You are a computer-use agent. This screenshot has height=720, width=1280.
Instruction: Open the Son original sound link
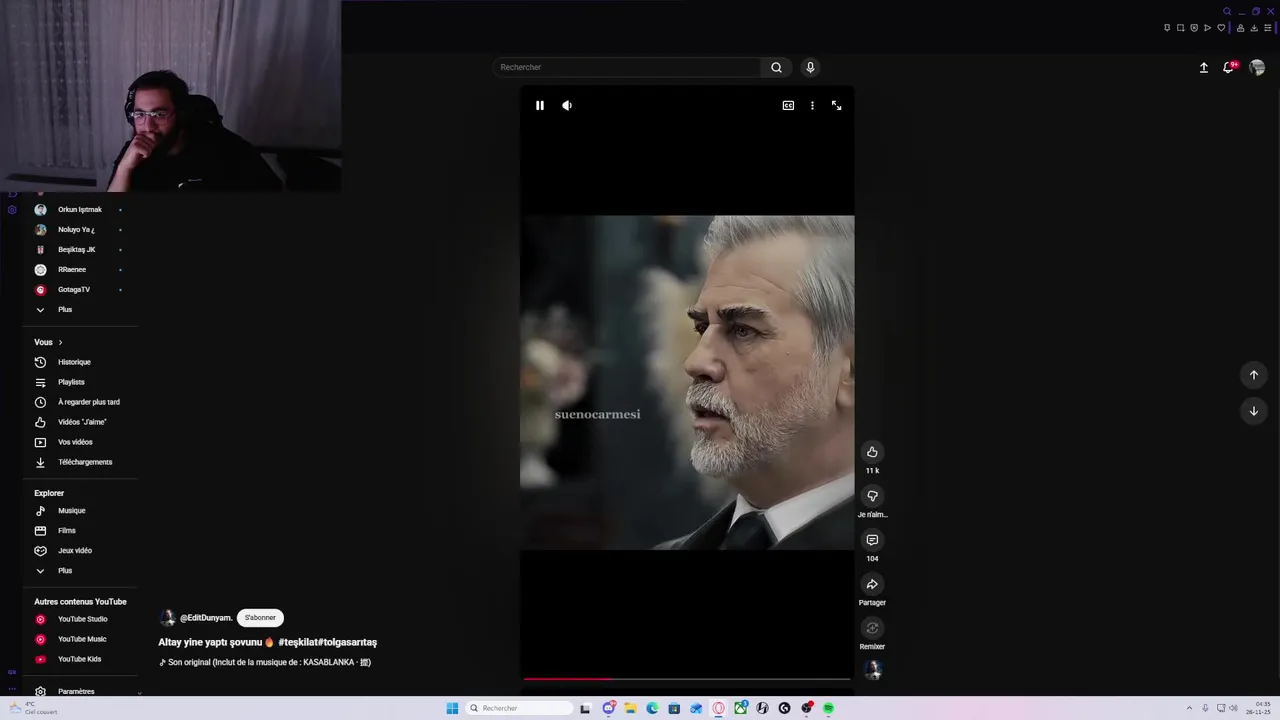[265, 662]
